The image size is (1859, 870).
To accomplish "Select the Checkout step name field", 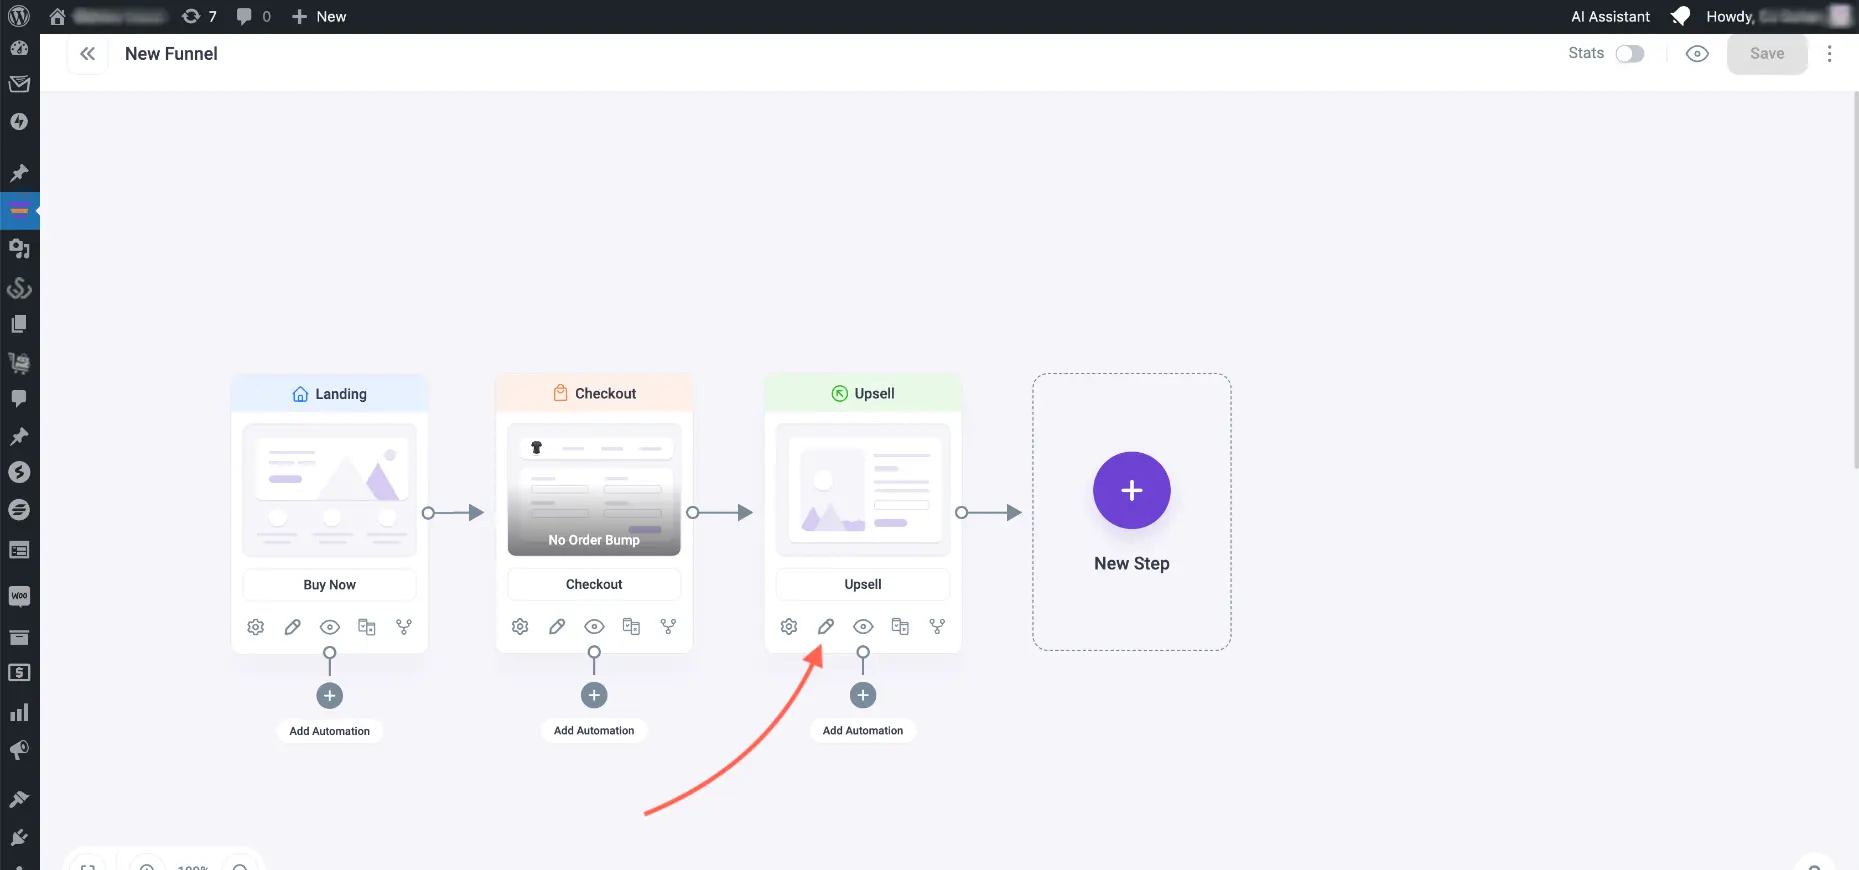I will (594, 584).
